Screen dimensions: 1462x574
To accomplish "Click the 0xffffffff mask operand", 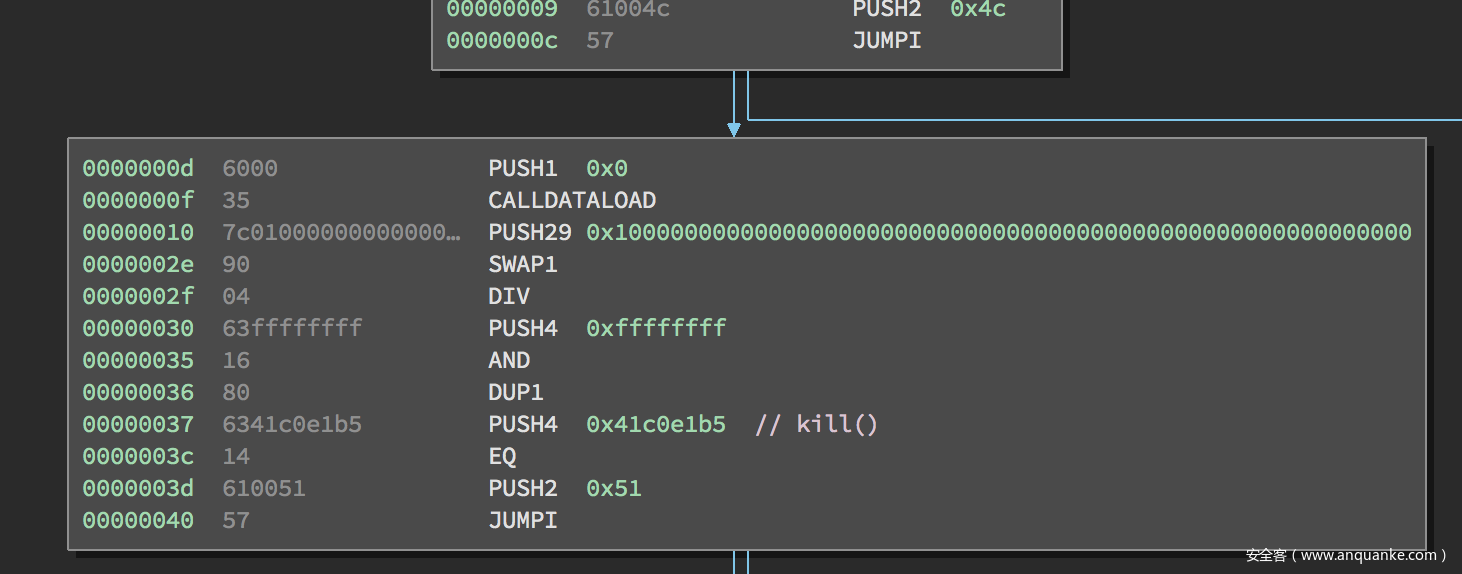I will pos(655,328).
